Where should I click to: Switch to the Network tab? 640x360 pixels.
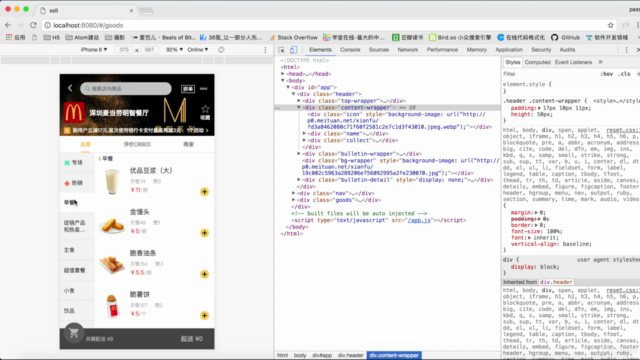408,50
